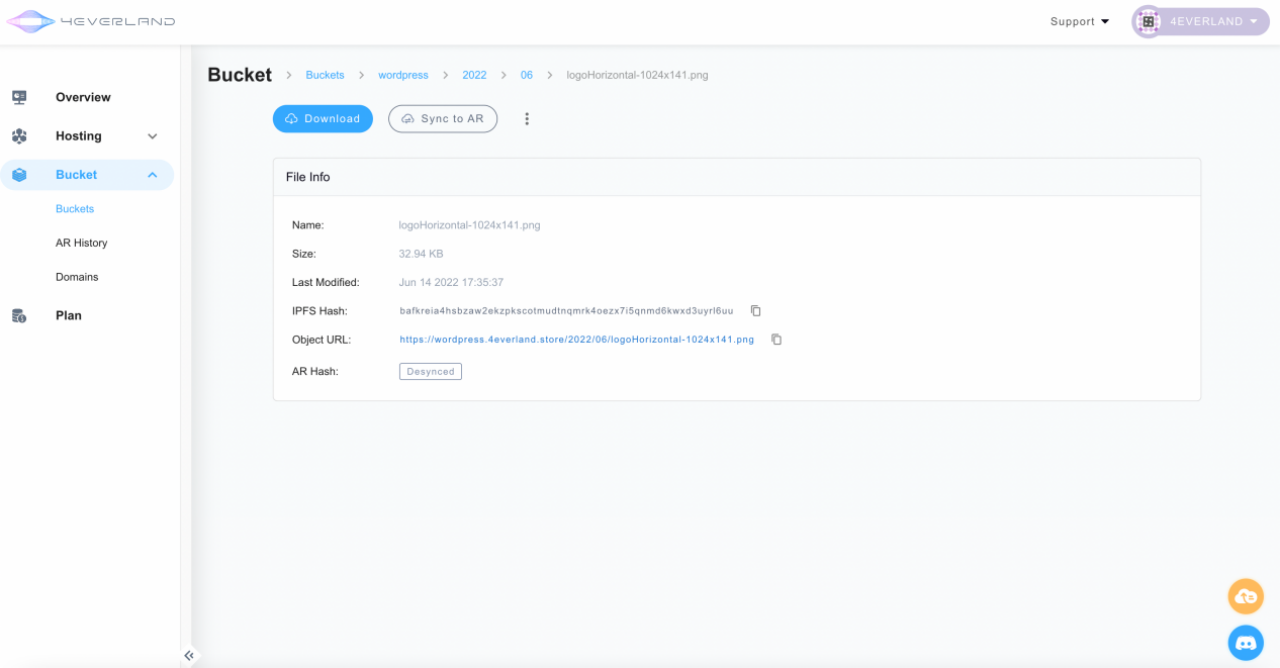The width and height of the screenshot is (1280, 668).
Task: Click the Size value 32.94 KB
Action: pos(421,254)
